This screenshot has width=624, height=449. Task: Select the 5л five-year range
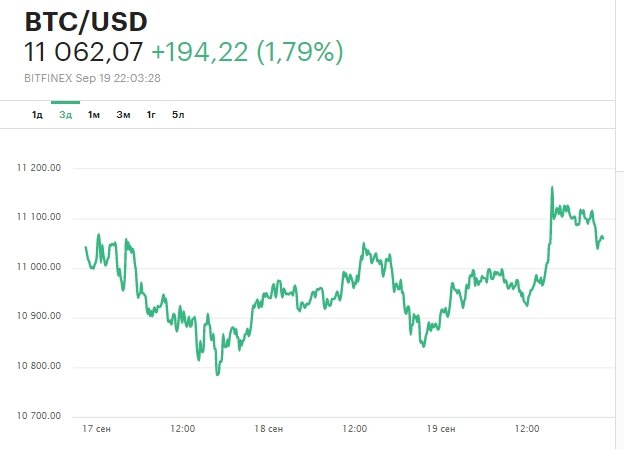[178, 115]
